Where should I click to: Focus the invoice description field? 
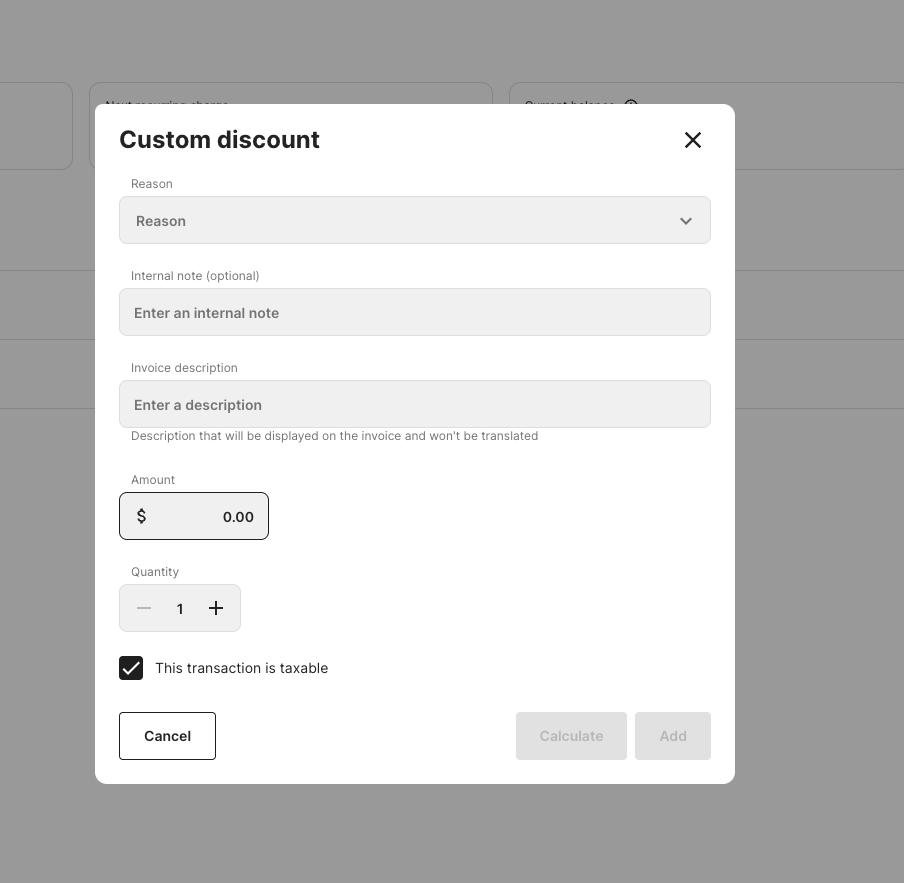coord(415,404)
